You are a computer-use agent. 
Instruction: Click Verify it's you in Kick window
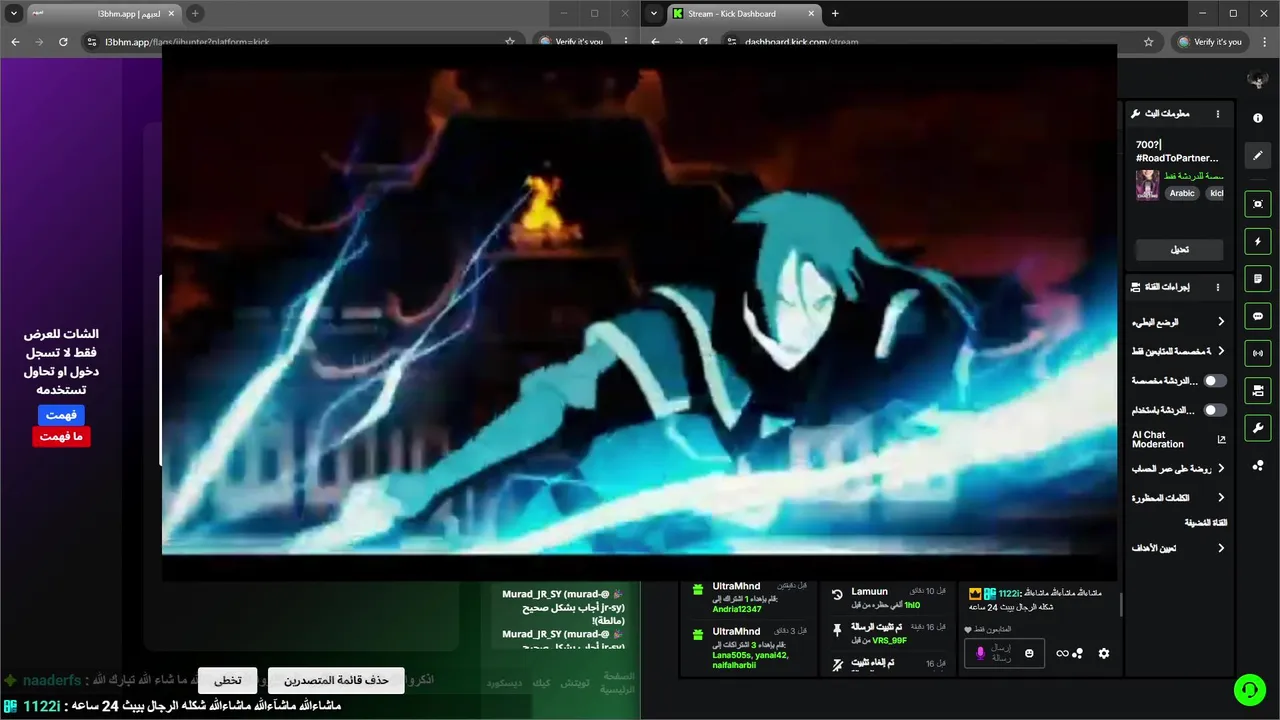(x=1209, y=42)
